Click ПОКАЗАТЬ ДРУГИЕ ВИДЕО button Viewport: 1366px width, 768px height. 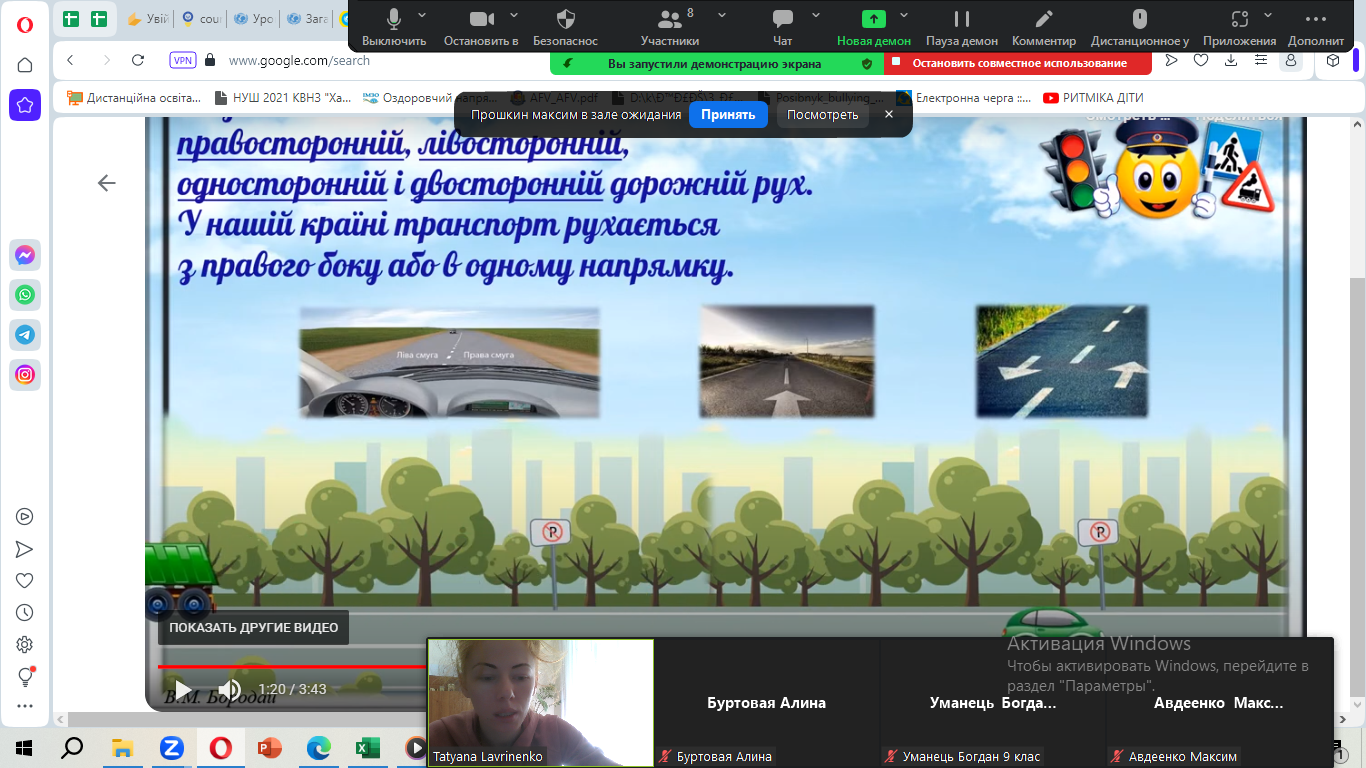253,628
